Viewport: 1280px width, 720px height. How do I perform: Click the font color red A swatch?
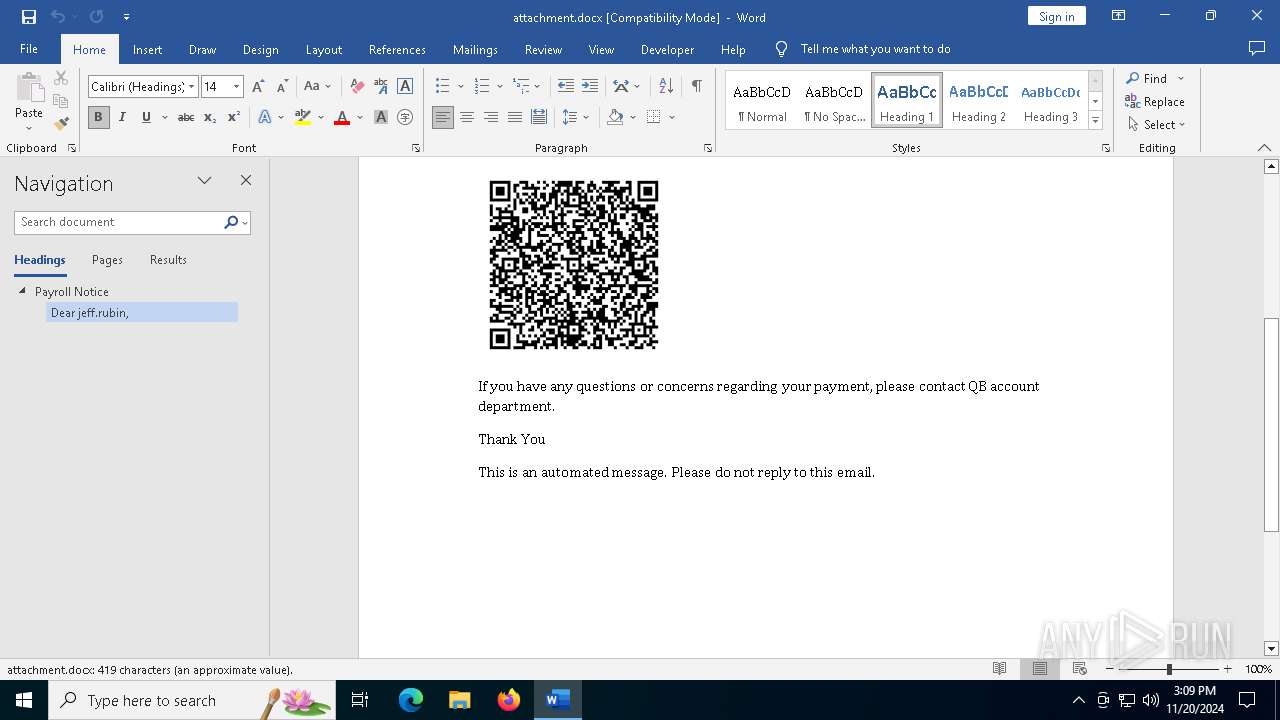(x=342, y=117)
